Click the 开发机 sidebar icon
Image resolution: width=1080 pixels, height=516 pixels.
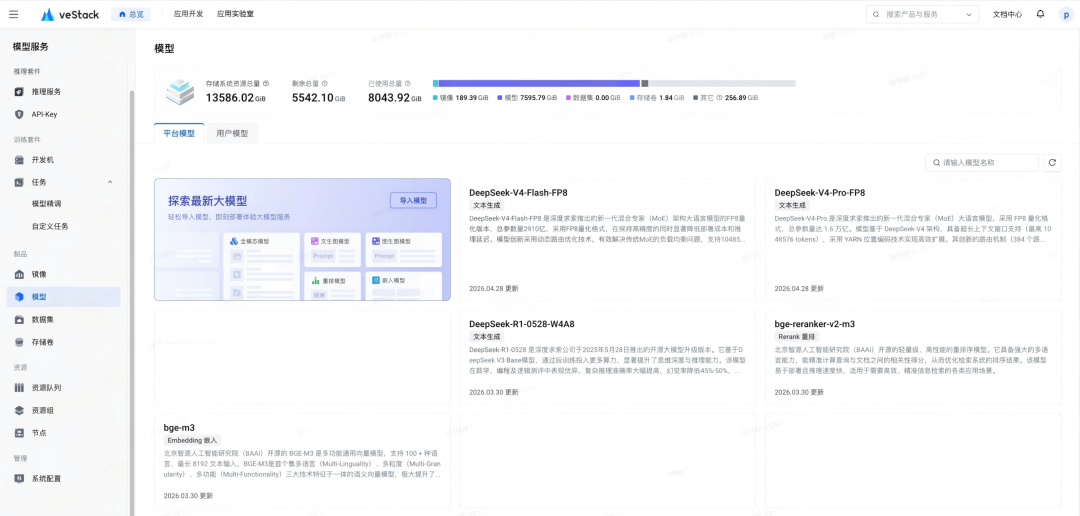pos(19,160)
